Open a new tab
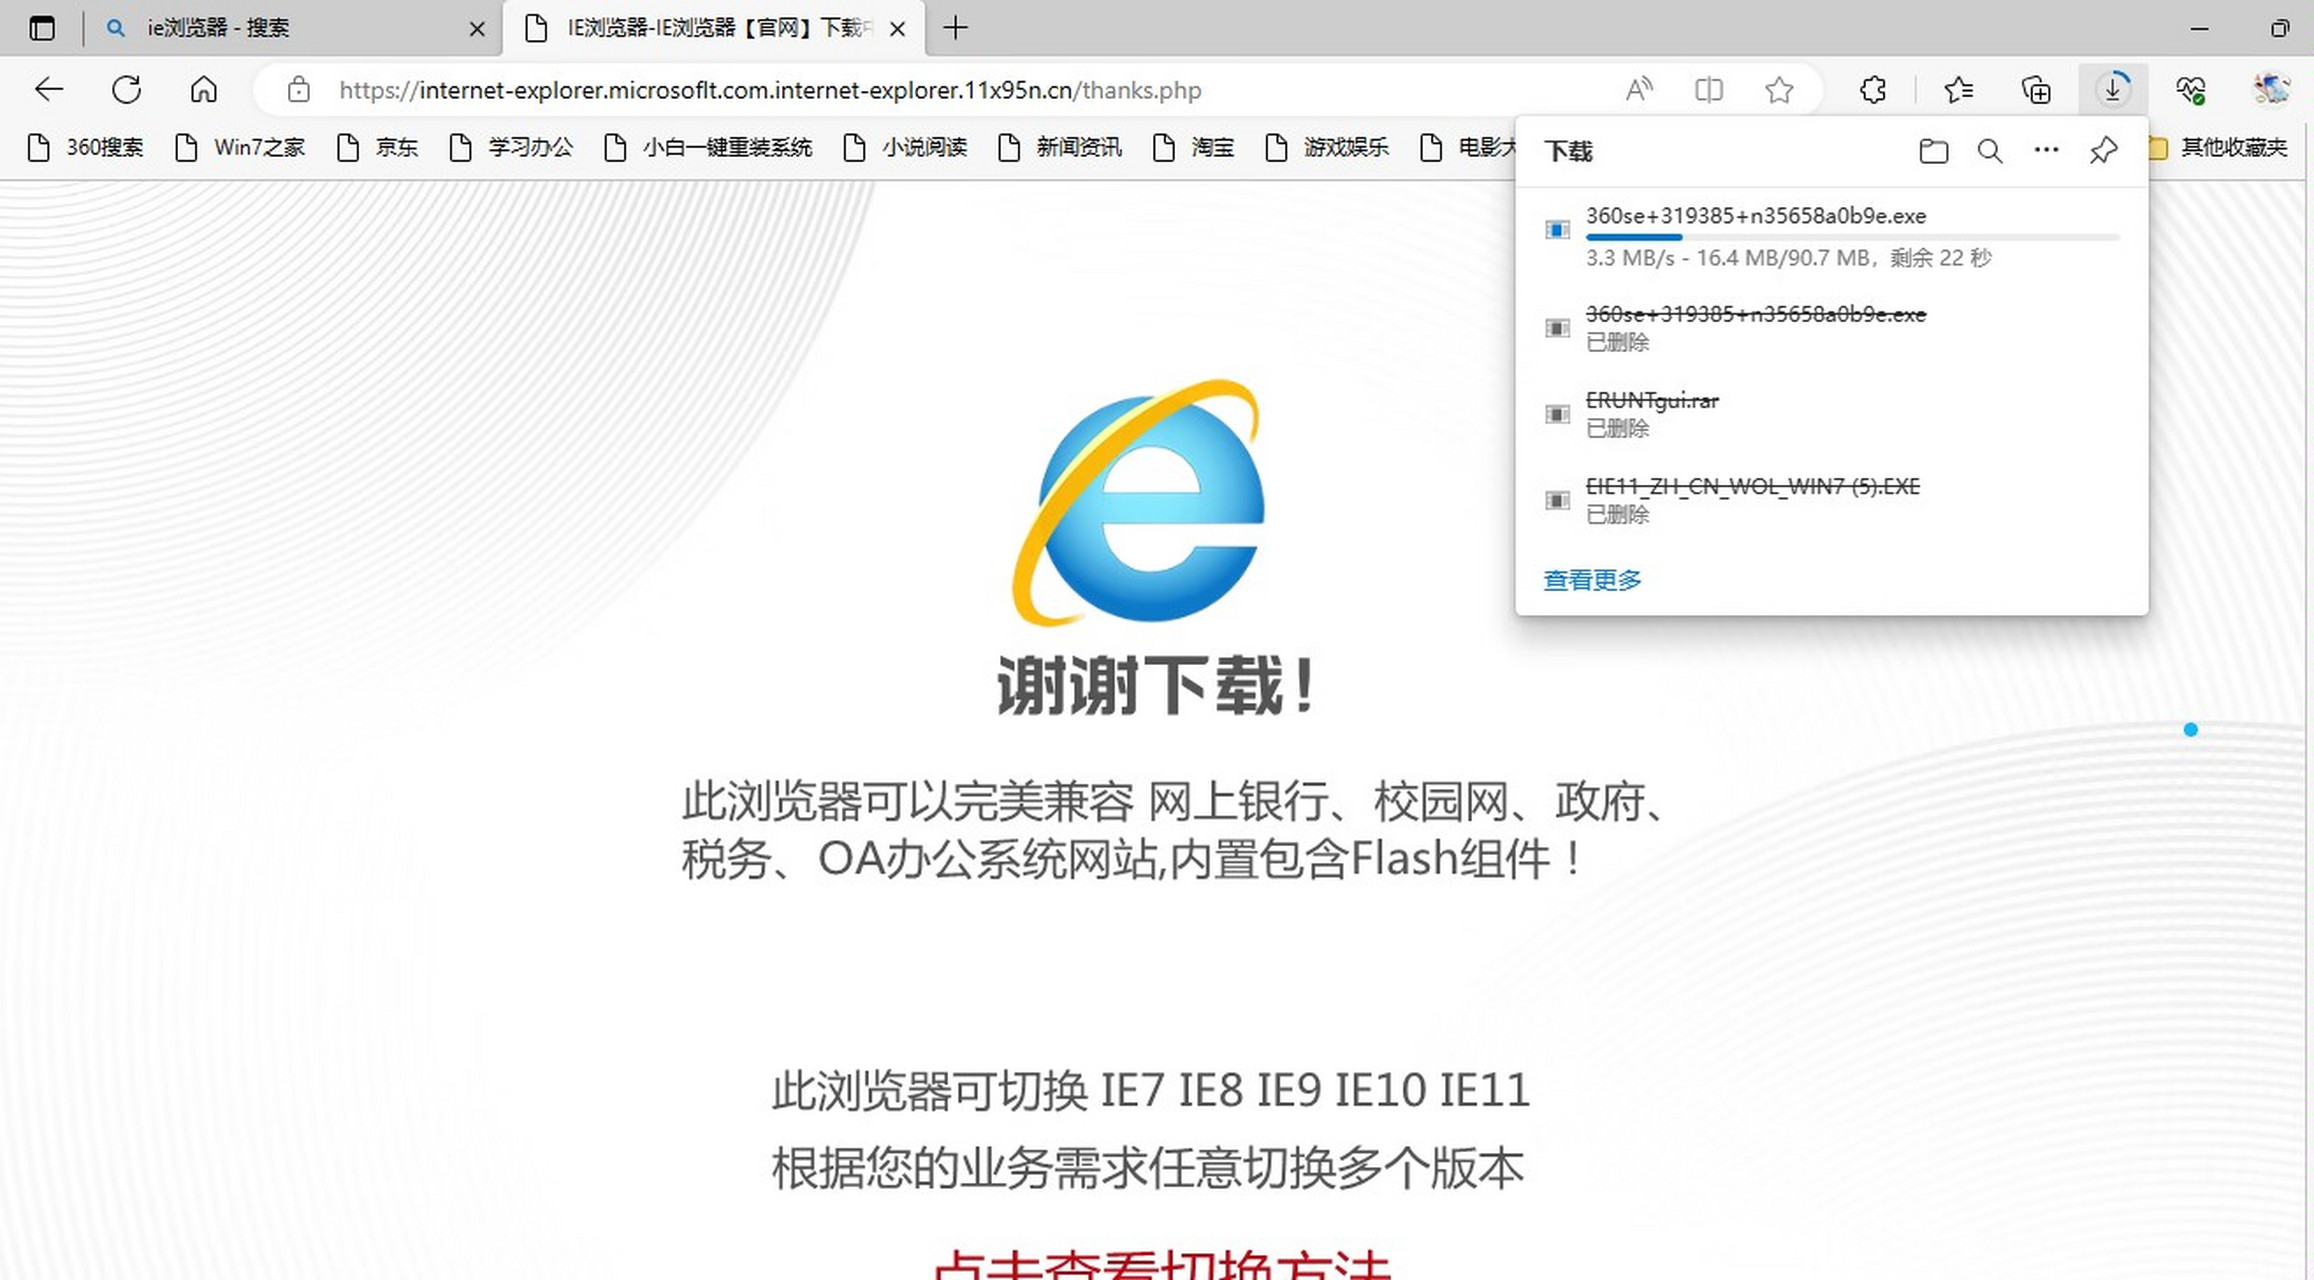Screen dimensions: 2314x1280 tap(956, 28)
